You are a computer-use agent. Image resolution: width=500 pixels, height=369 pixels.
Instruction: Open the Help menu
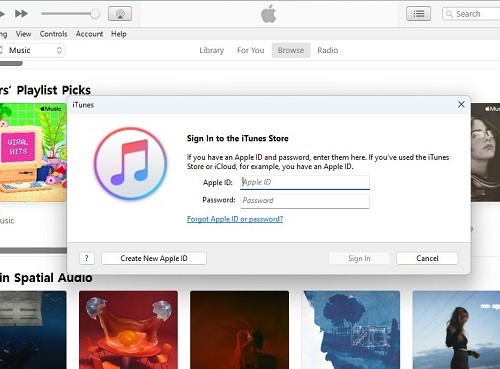coord(119,34)
